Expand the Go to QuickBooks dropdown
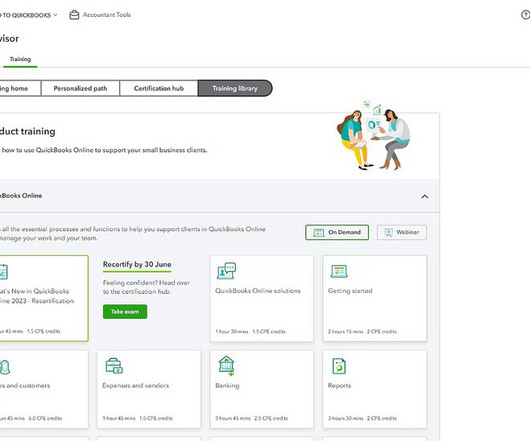 click(29, 15)
